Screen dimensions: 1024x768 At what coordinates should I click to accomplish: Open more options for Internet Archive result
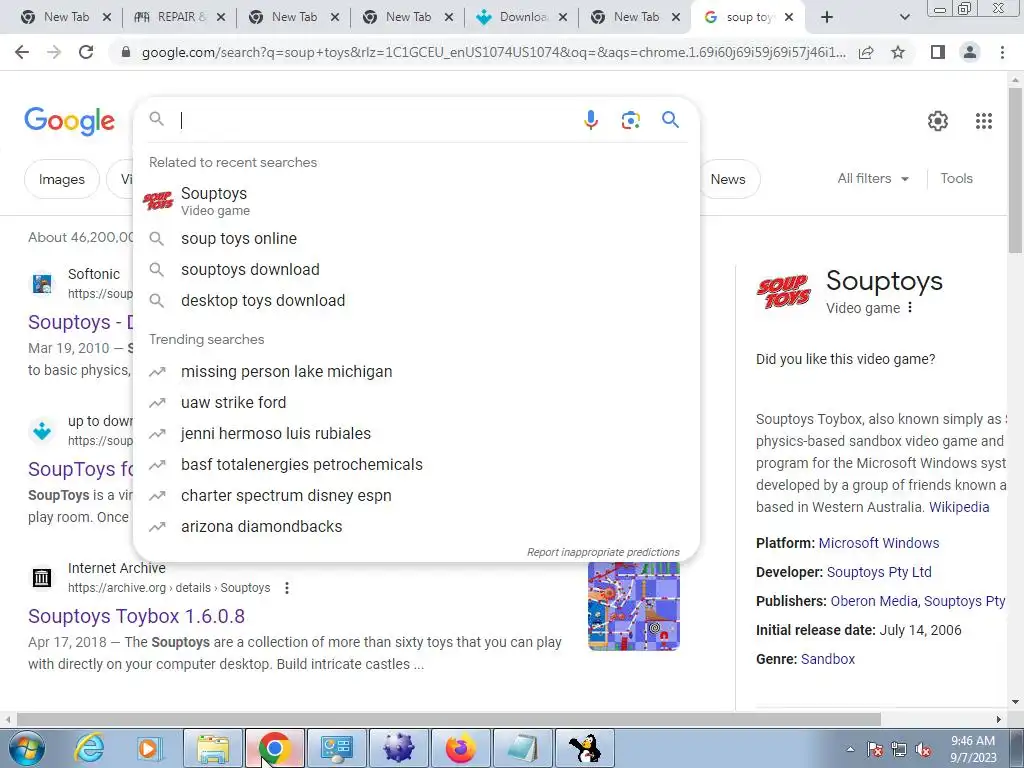click(x=287, y=588)
